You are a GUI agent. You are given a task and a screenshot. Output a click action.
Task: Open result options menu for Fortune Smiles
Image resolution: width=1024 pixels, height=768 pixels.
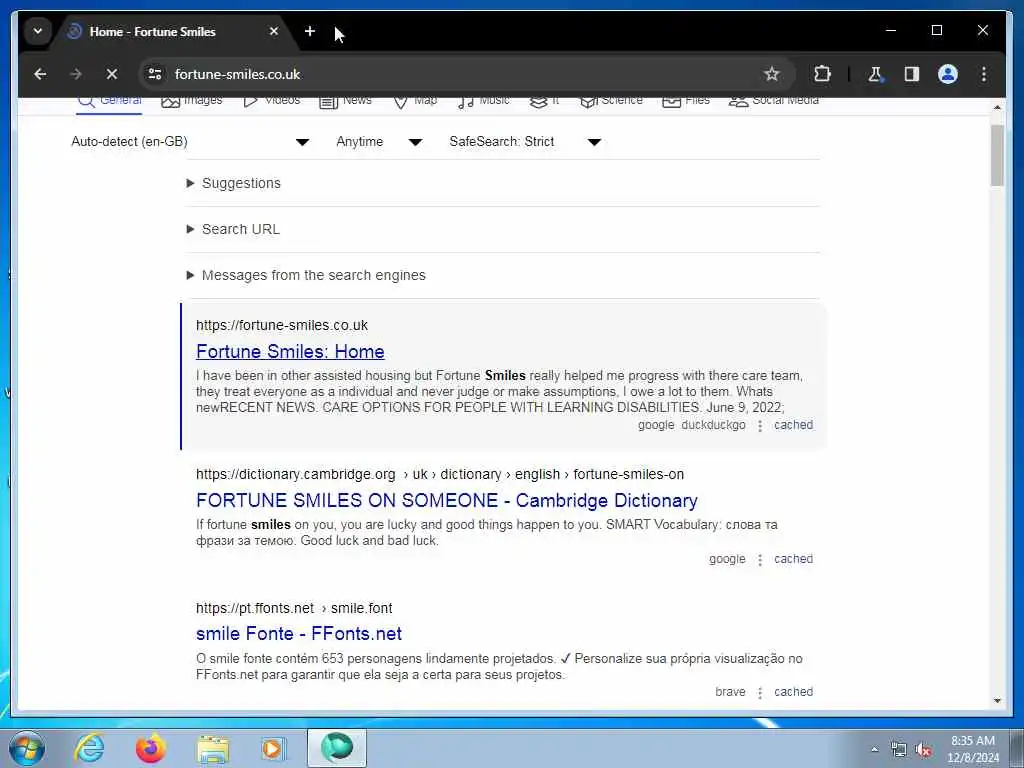click(760, 426)
